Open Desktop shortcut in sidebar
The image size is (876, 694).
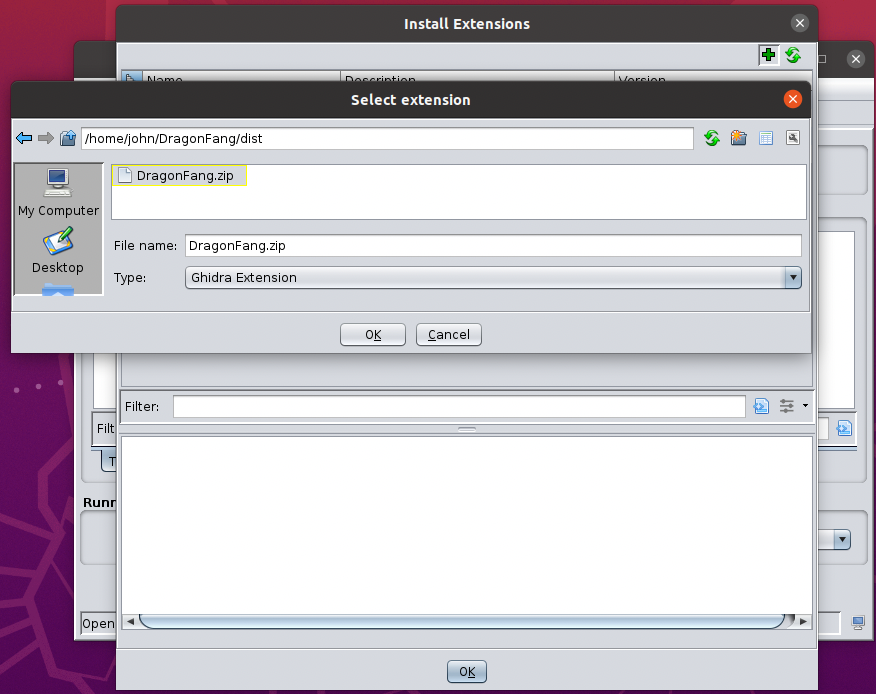click(58, 250)
